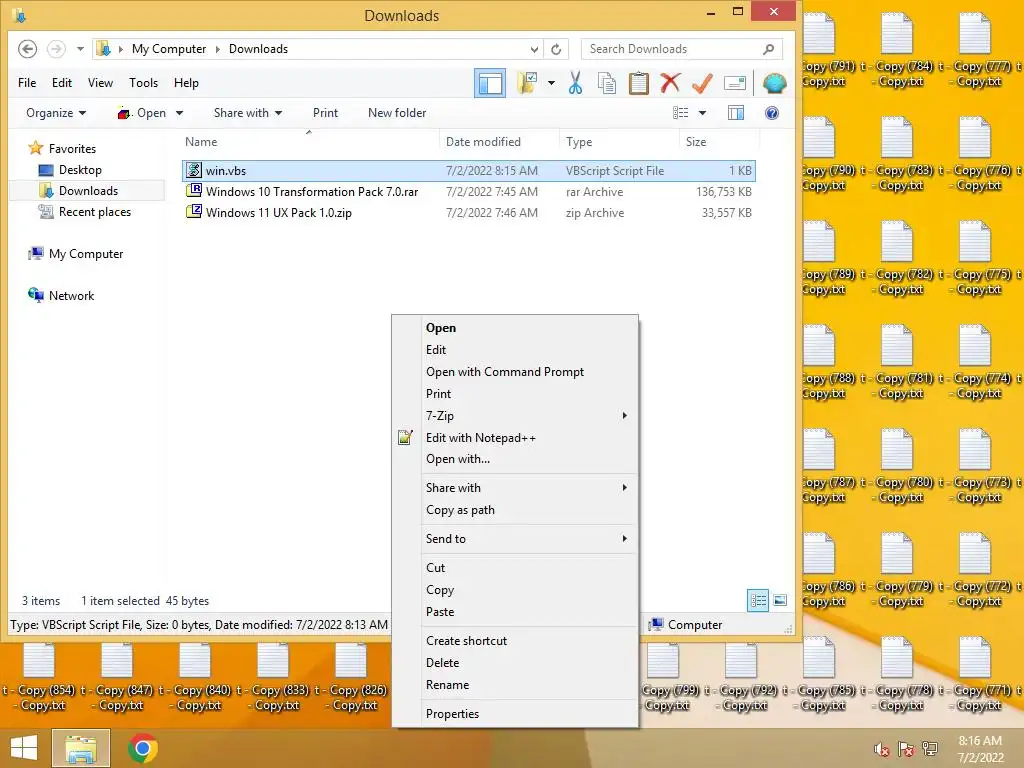Toggle the preview pane icon
This screenshot has height=768, width=1024.
(x=736, y=113)
